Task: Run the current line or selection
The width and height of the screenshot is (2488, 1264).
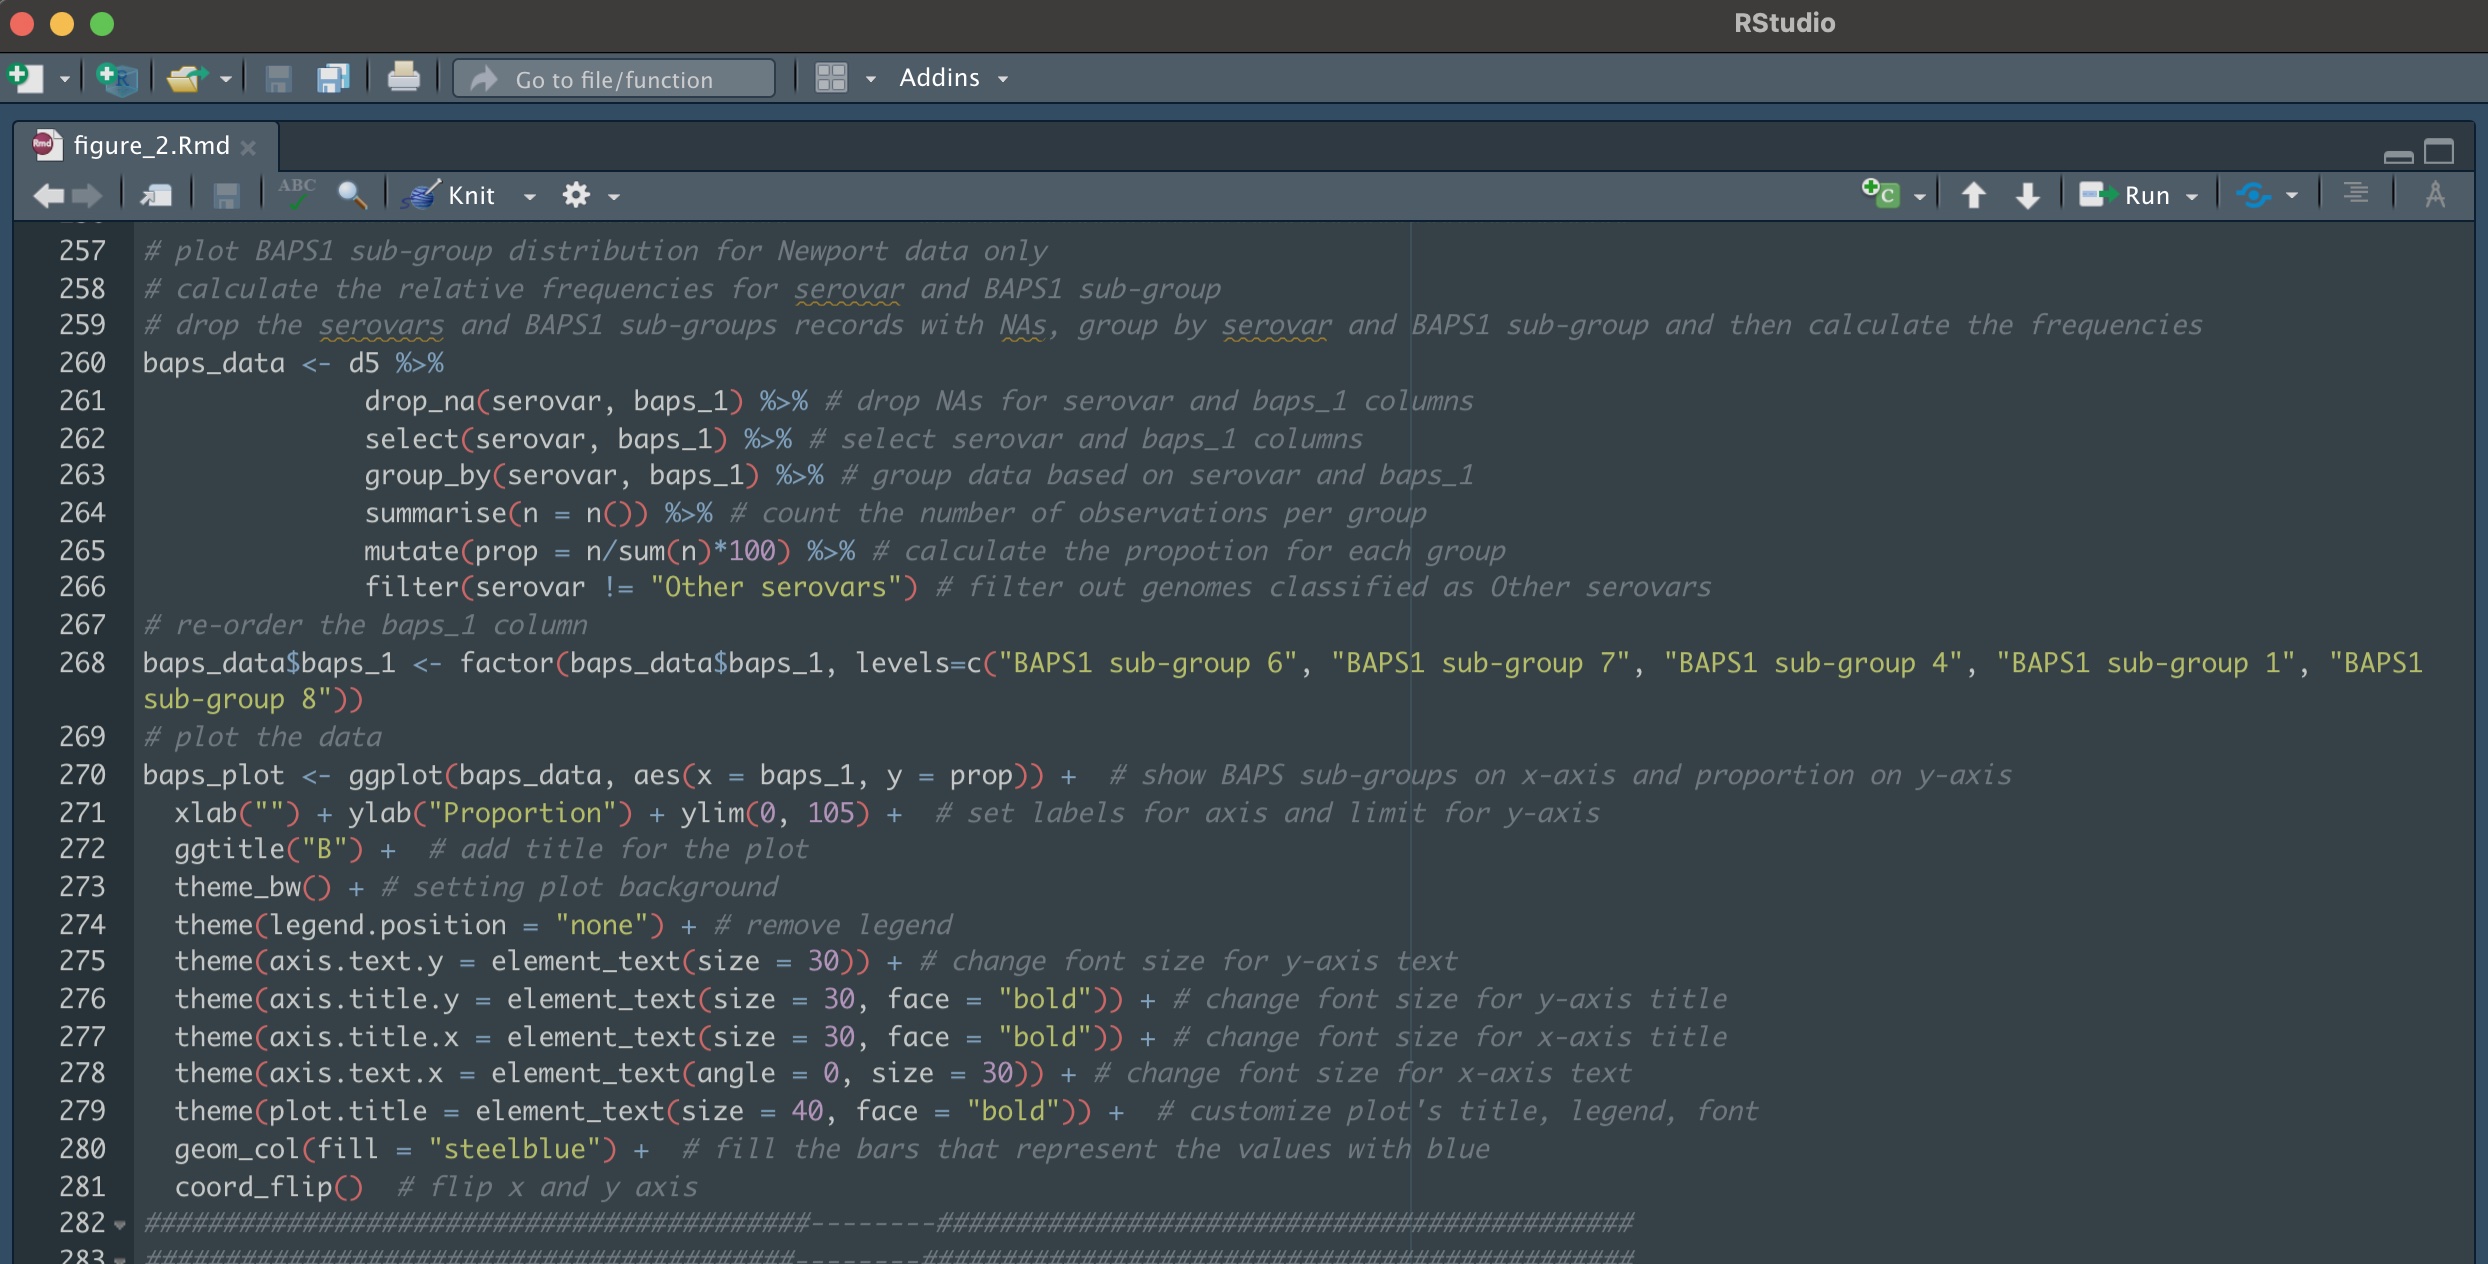Action: (x=2124, y=195)
